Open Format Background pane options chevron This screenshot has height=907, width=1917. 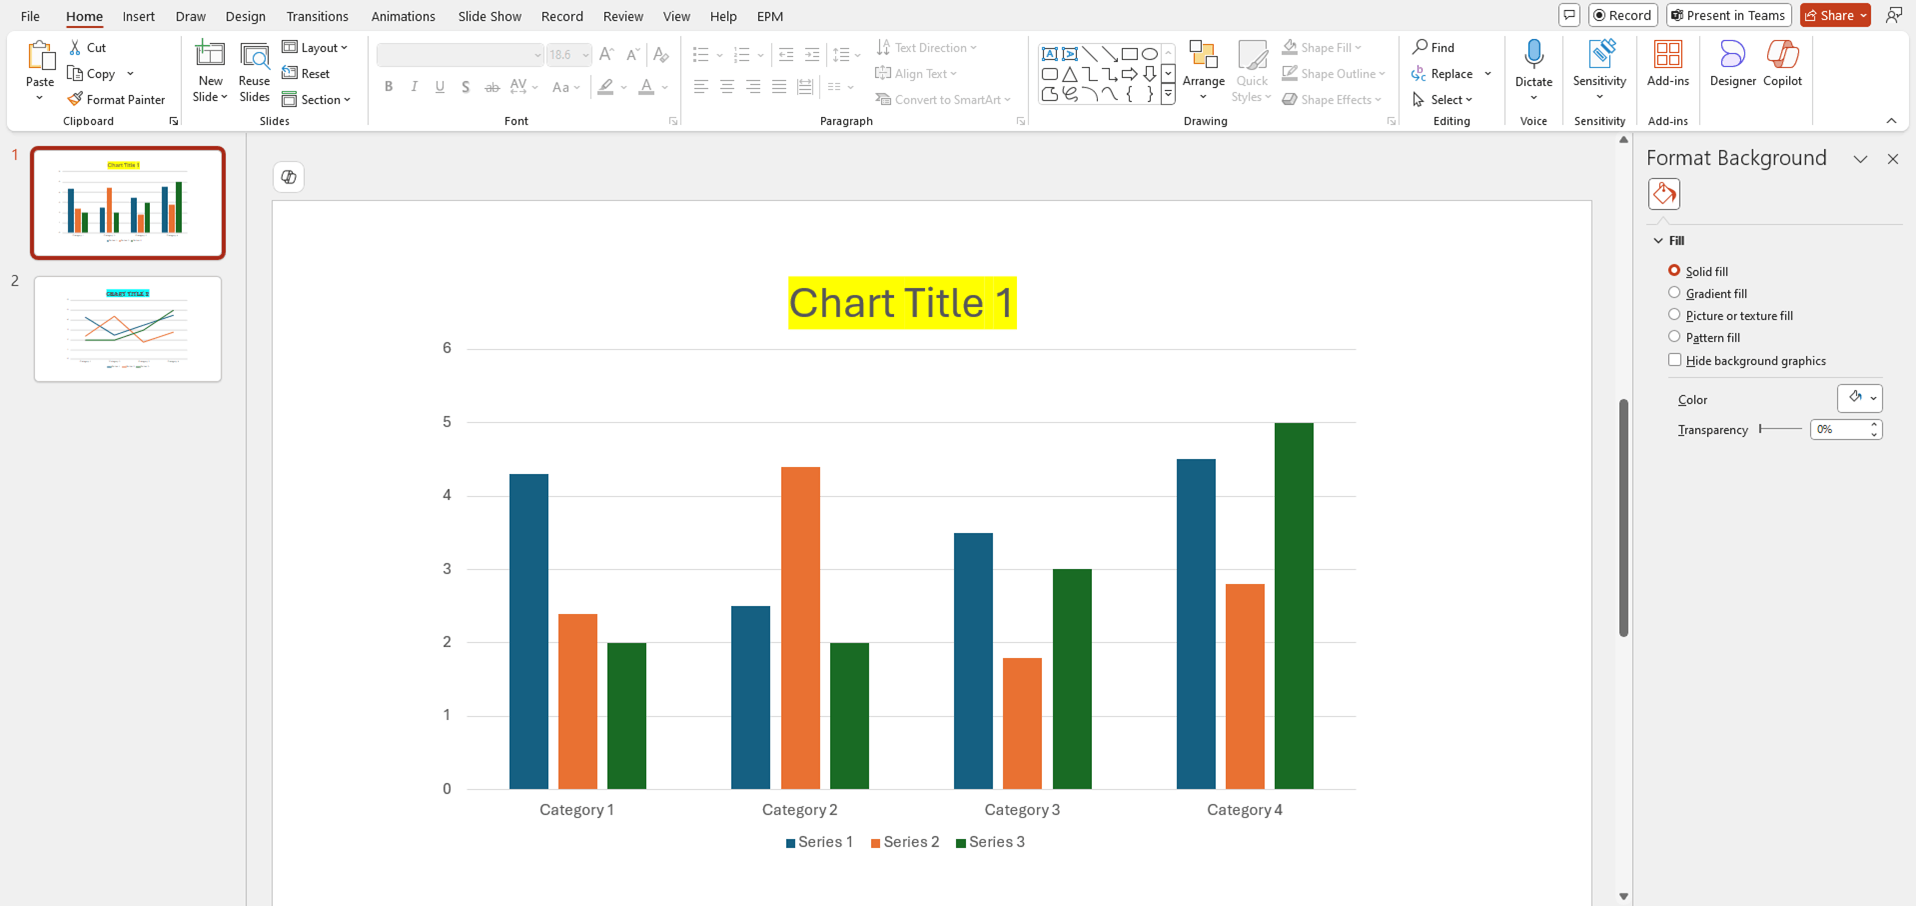click(1860, 159)
